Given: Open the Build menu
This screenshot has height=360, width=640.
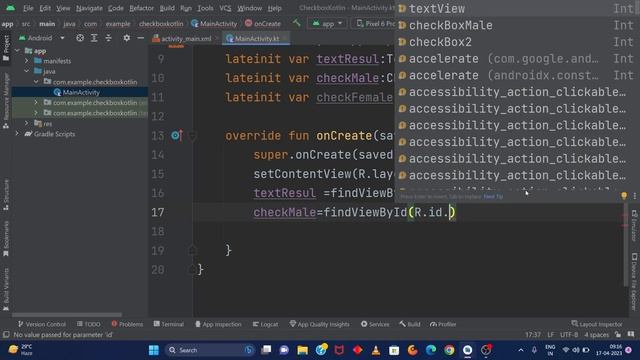Looking at the screenshot, I should pos(167,8).
